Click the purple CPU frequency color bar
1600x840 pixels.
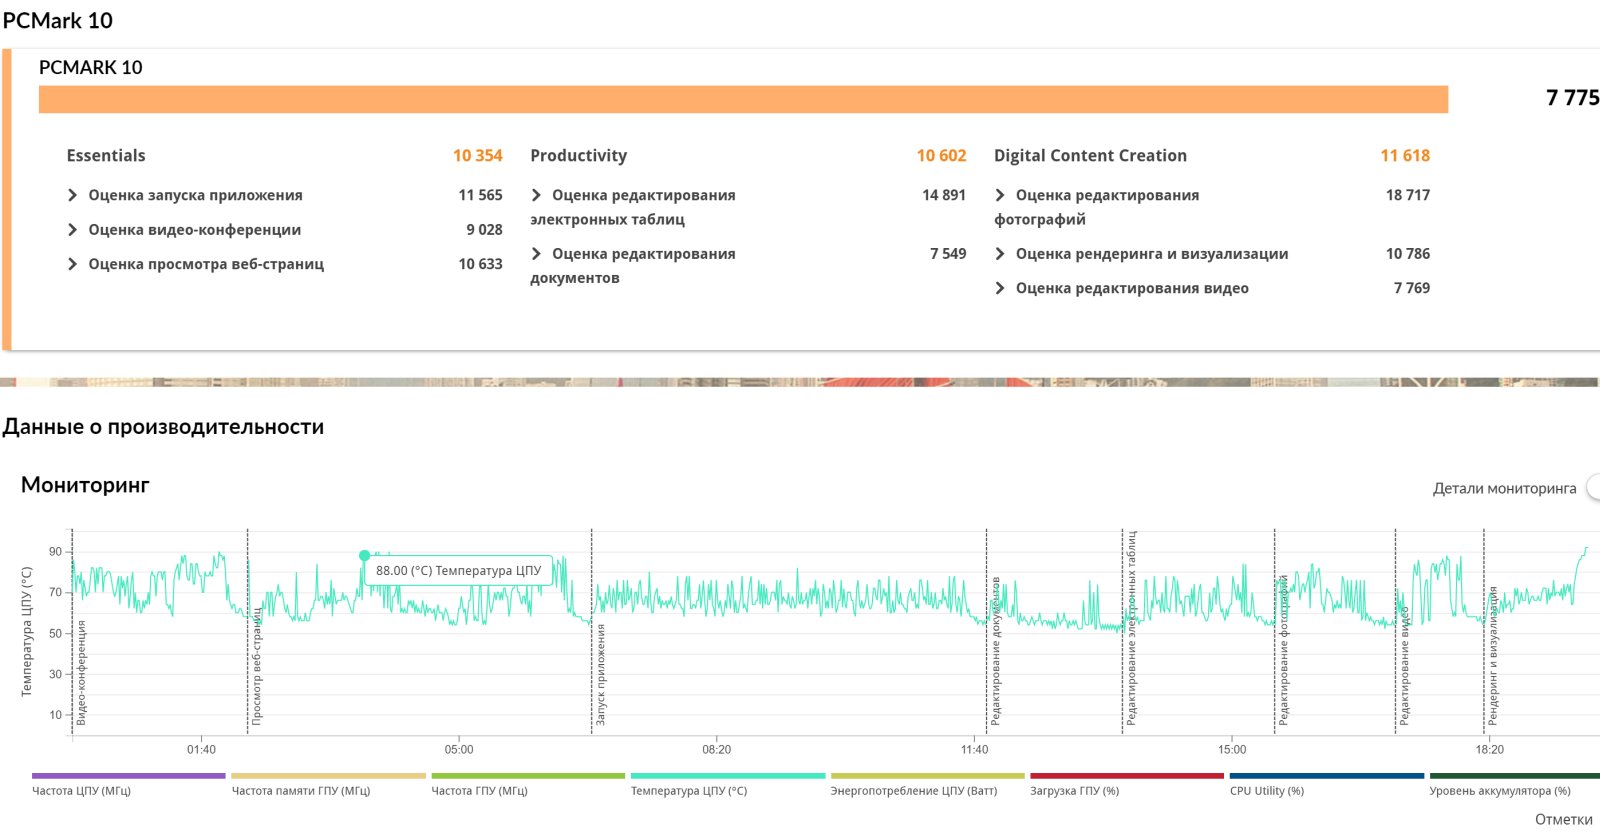(129, 776)
